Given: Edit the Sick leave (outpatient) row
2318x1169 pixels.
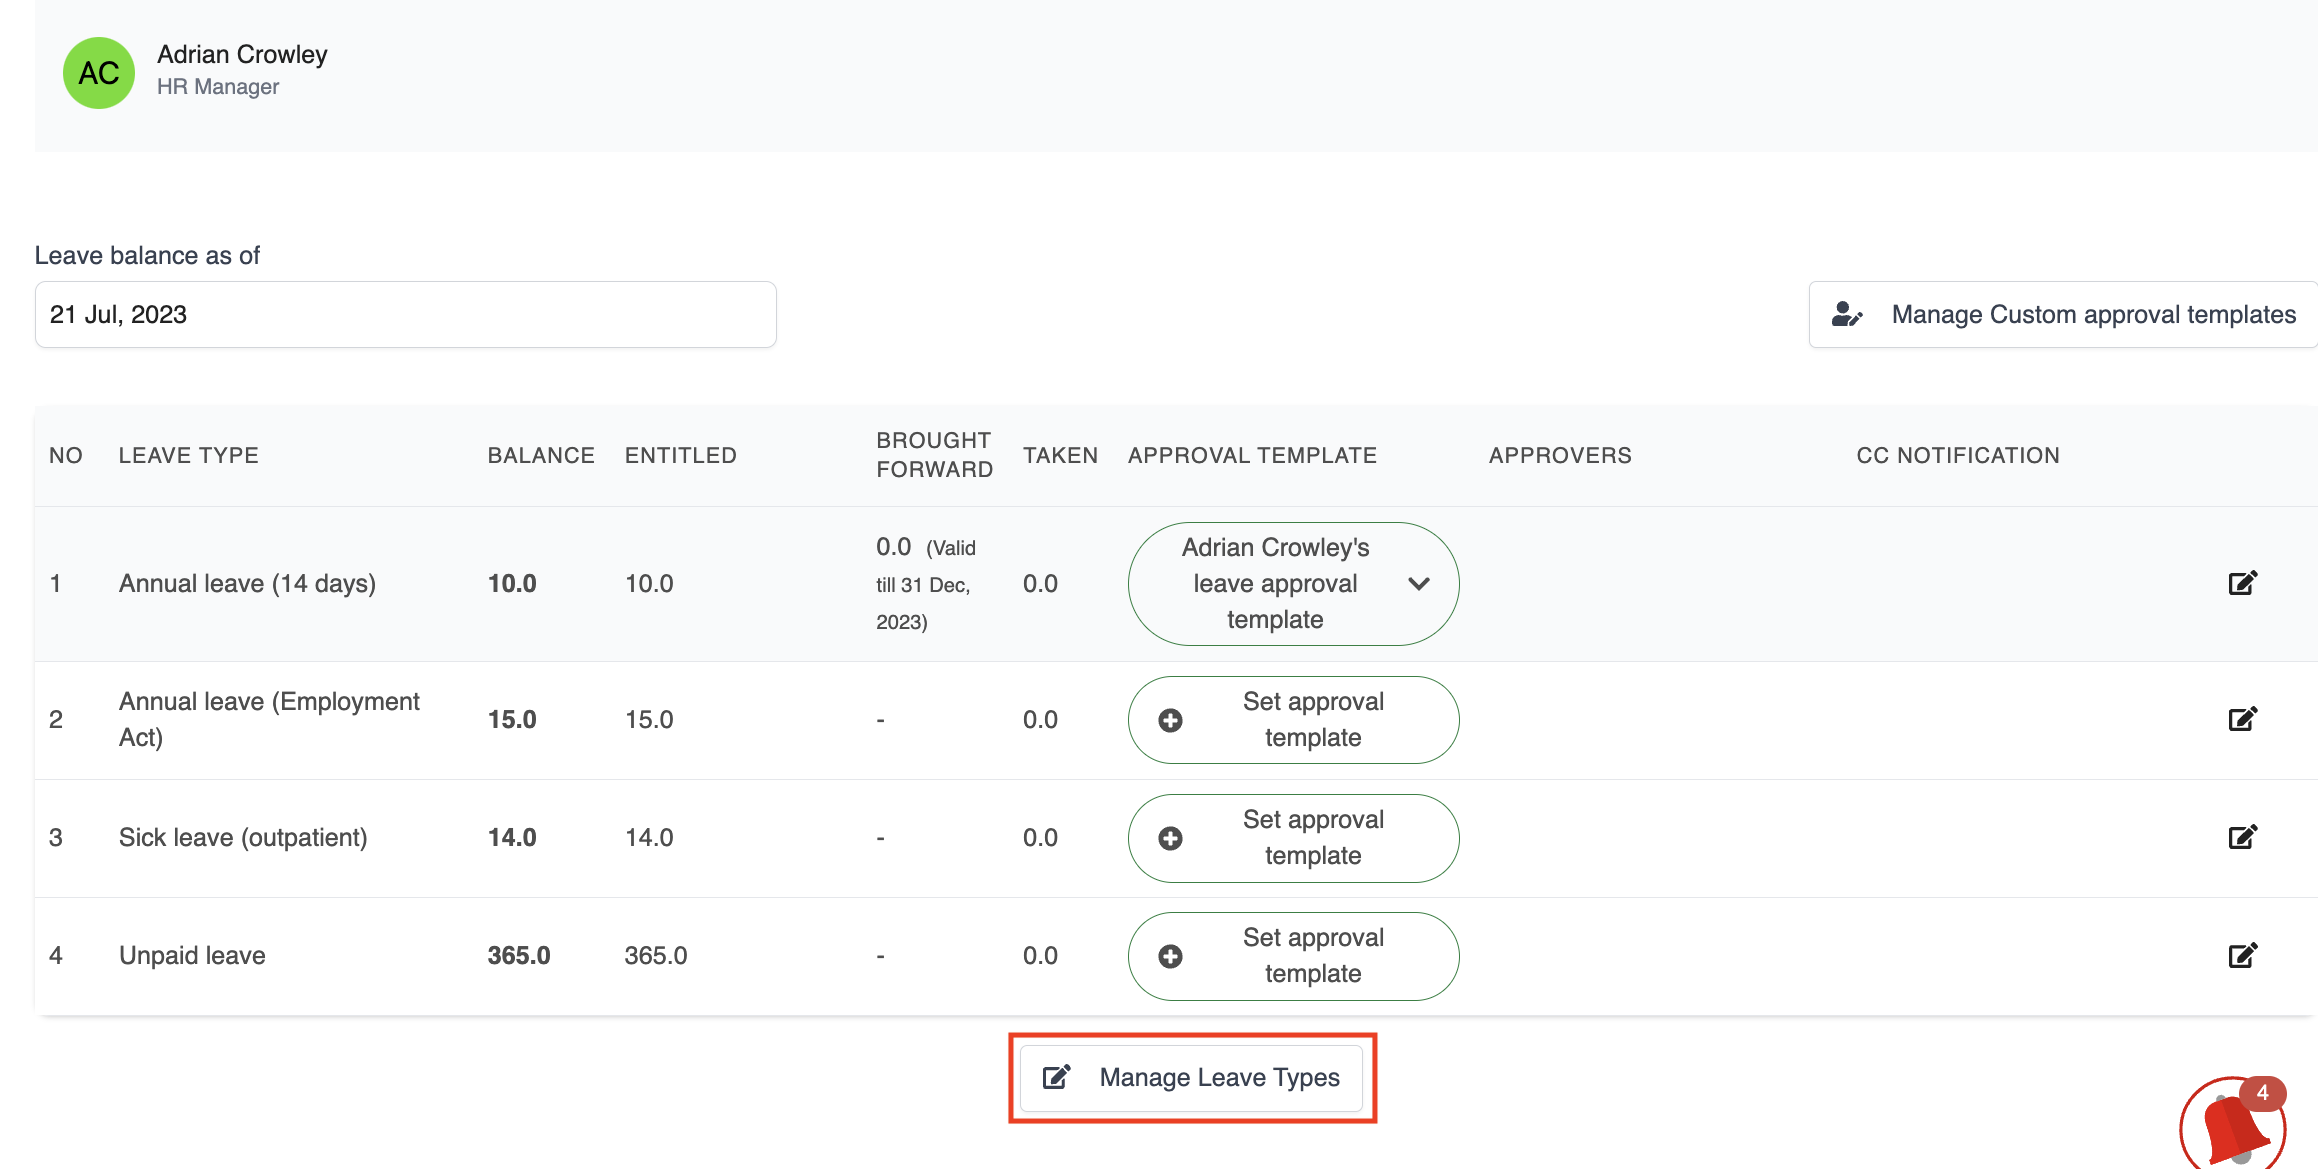Looking at the screenshot, I should [x=2242, y=837].
